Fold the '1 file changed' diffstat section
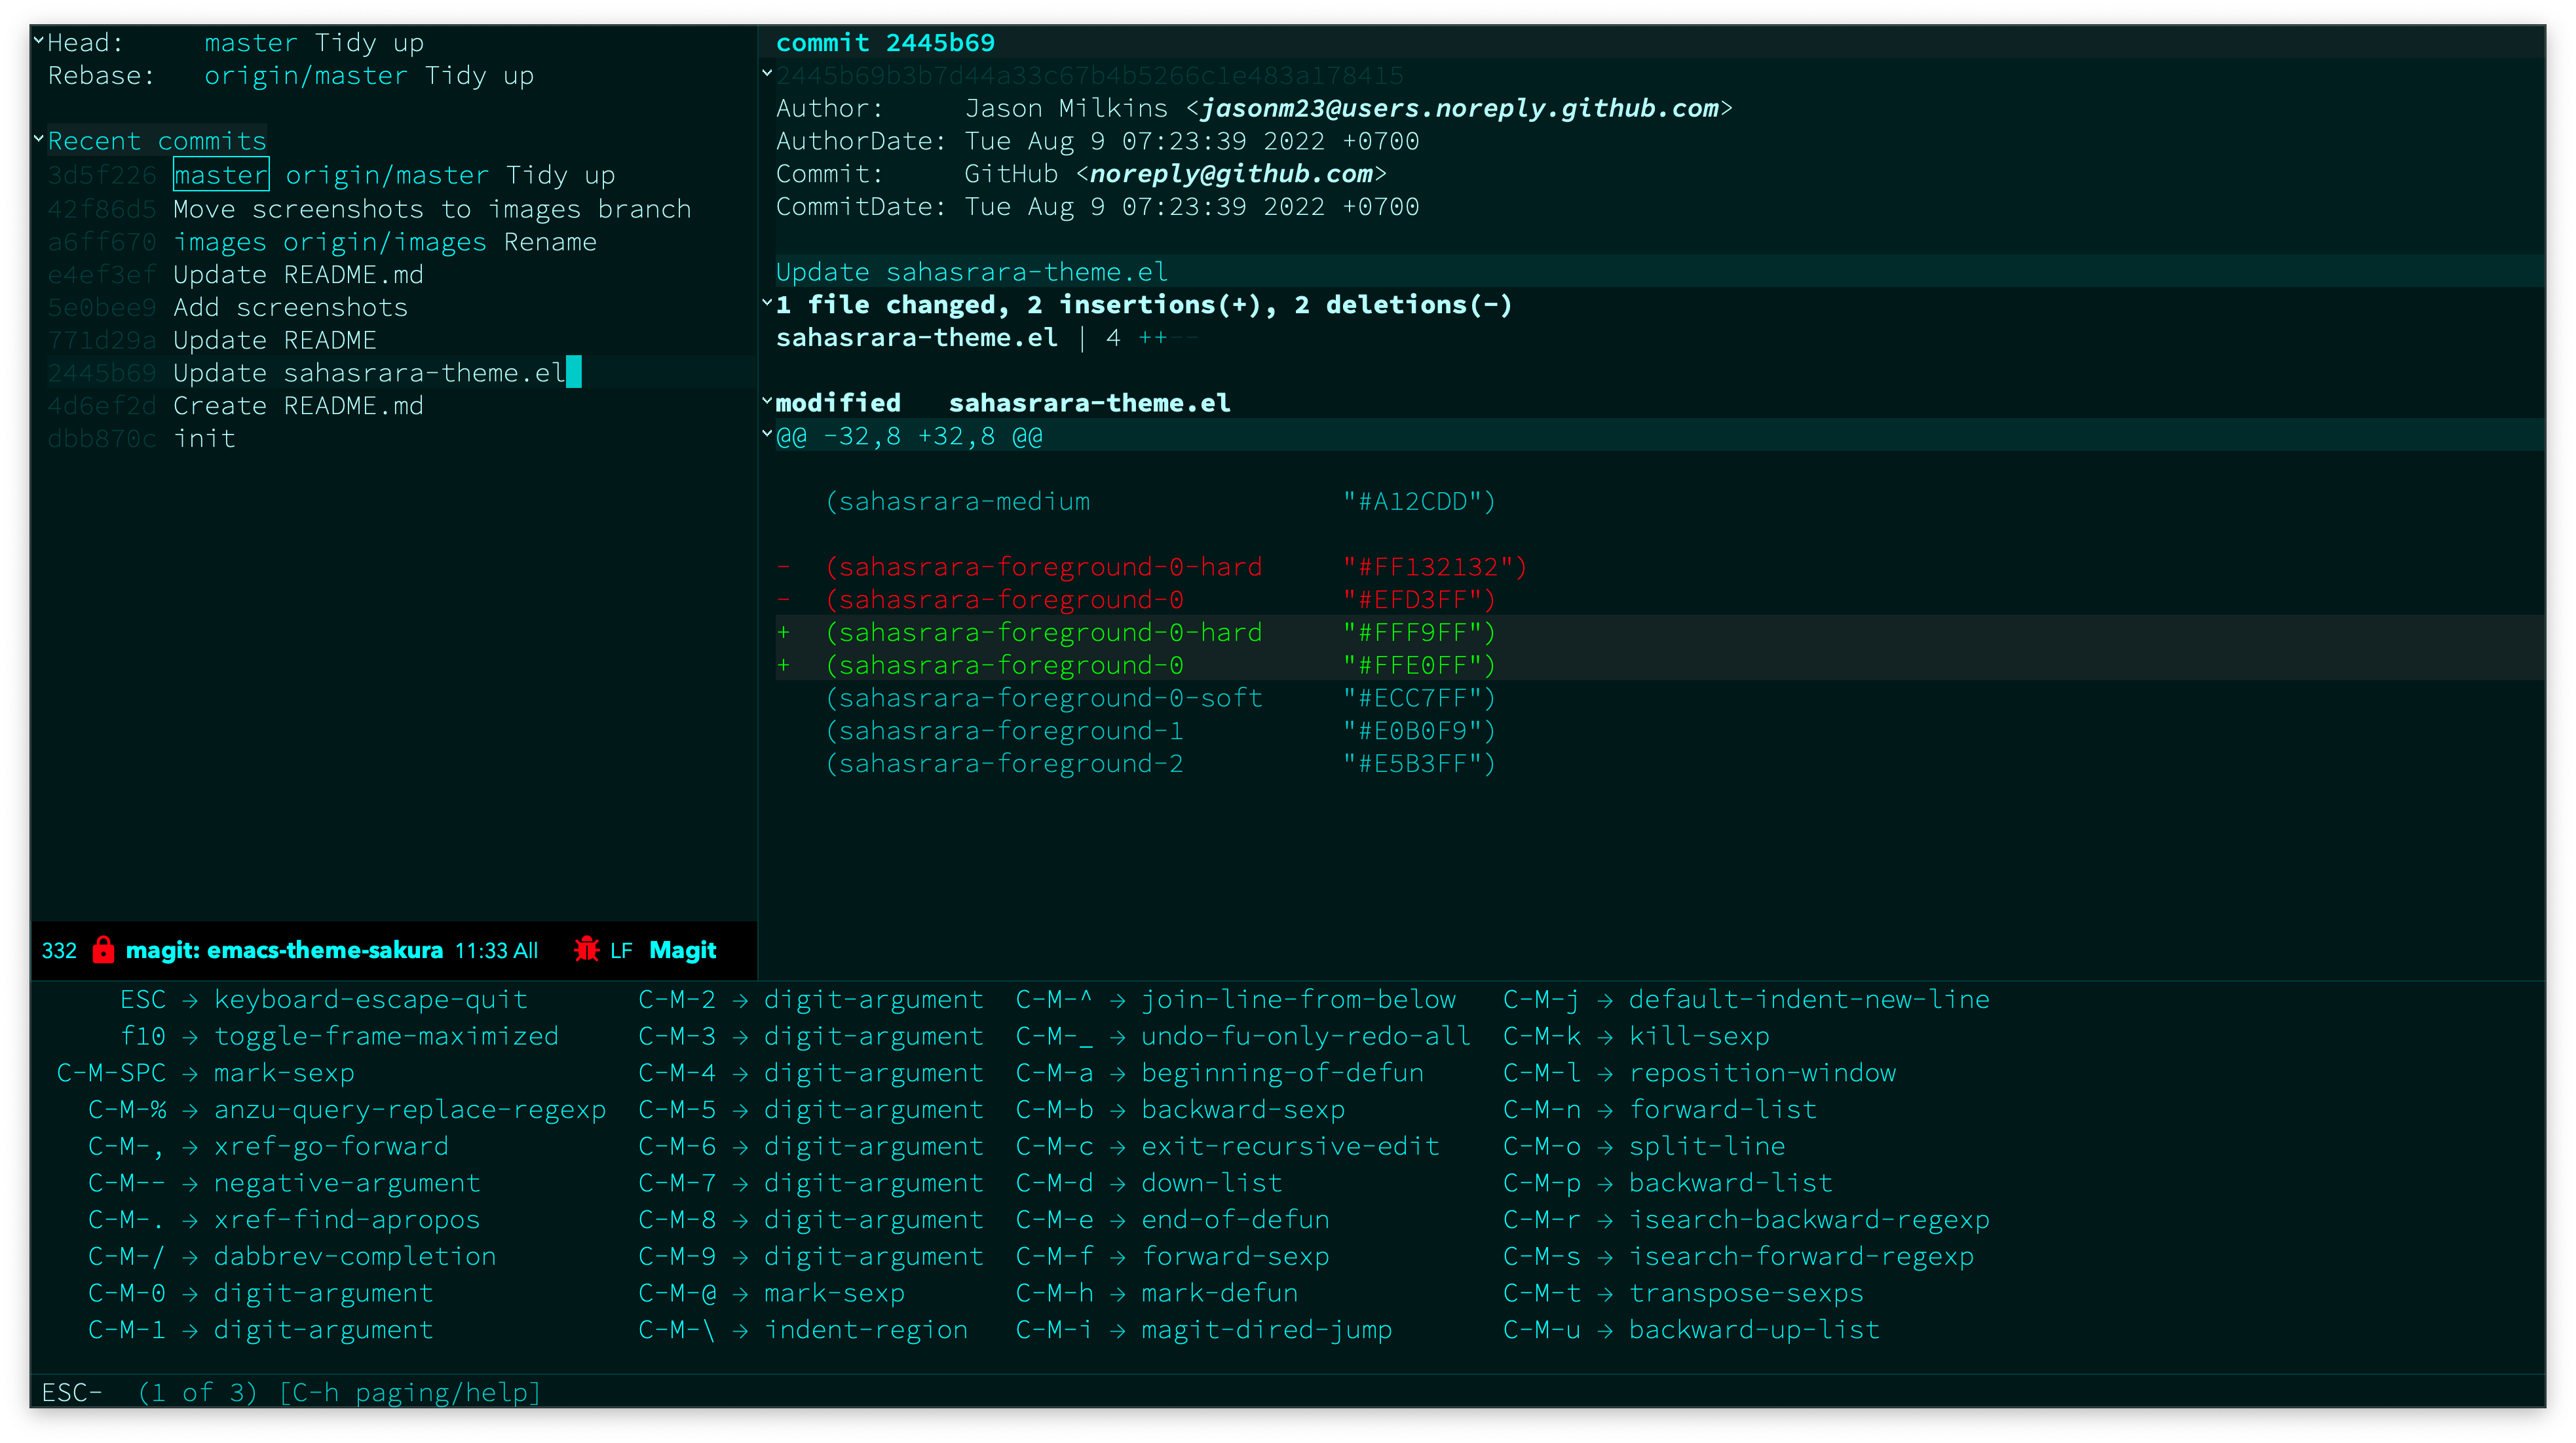Screen dimensions: 2576x1443 (x=767, y=303)
